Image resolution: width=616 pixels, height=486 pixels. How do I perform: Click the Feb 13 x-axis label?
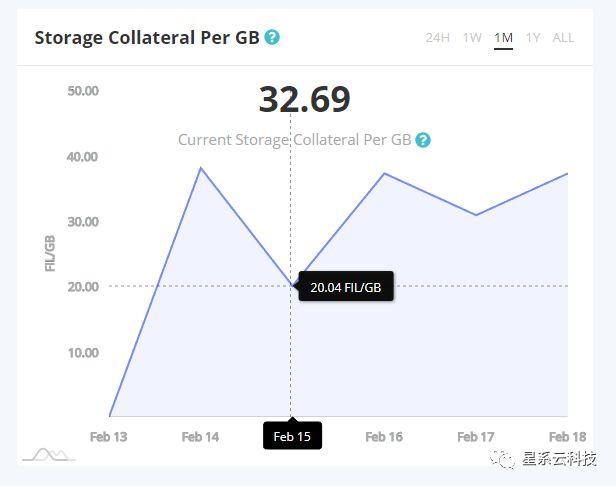coord(108,437)
